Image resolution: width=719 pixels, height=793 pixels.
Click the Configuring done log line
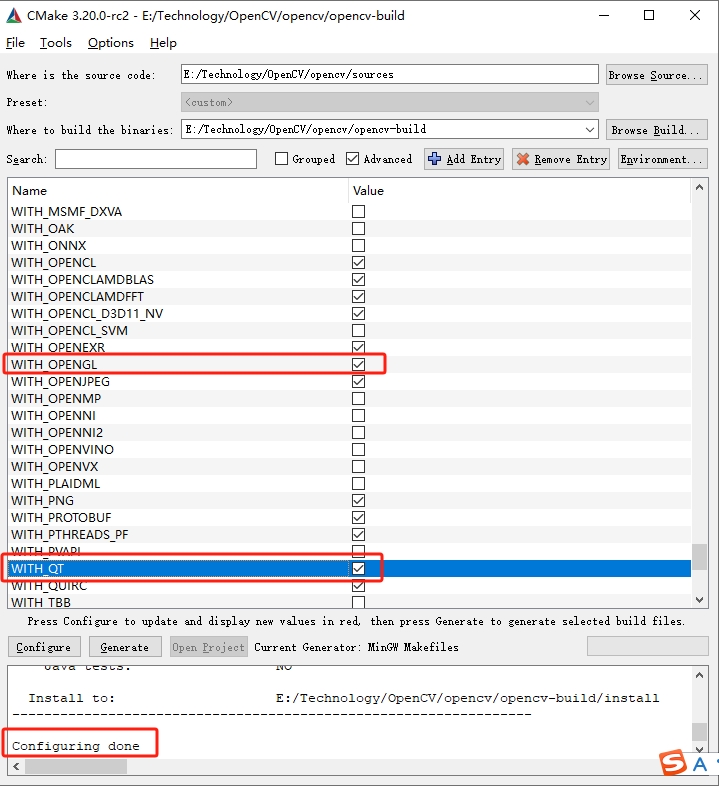(x=76, y=746)
